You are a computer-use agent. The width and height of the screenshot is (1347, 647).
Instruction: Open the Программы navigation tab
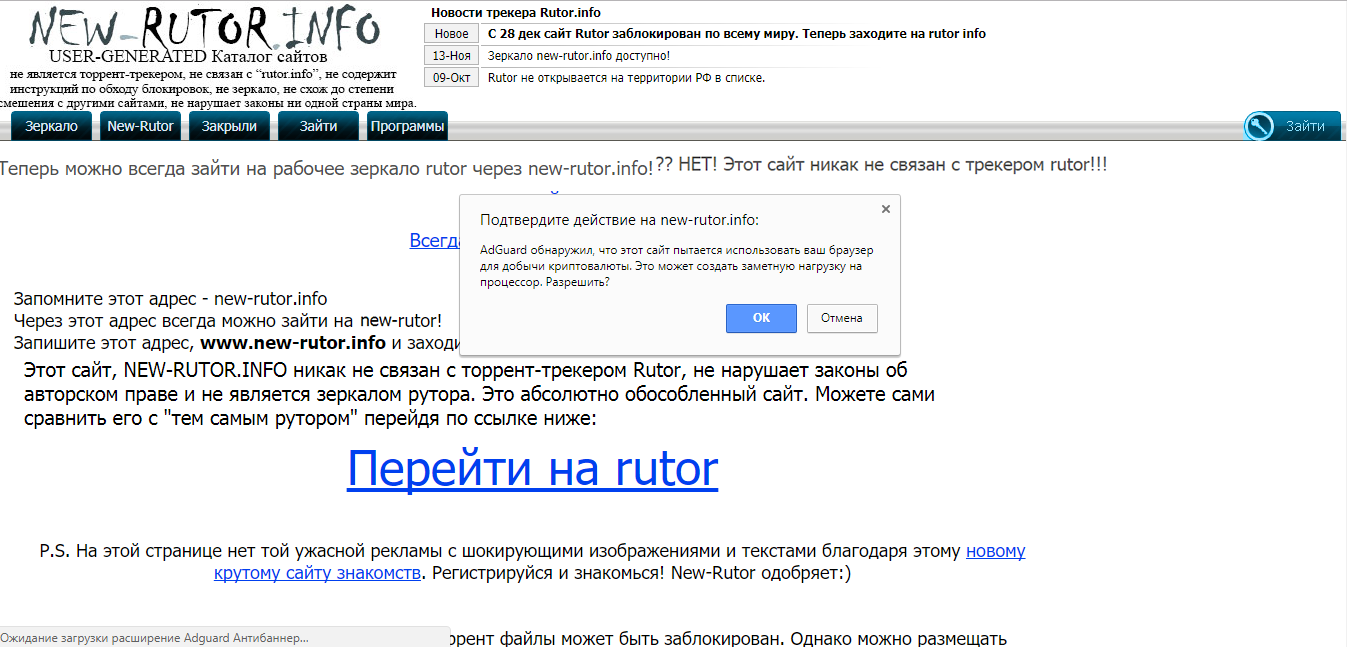(x=407, y=126)
